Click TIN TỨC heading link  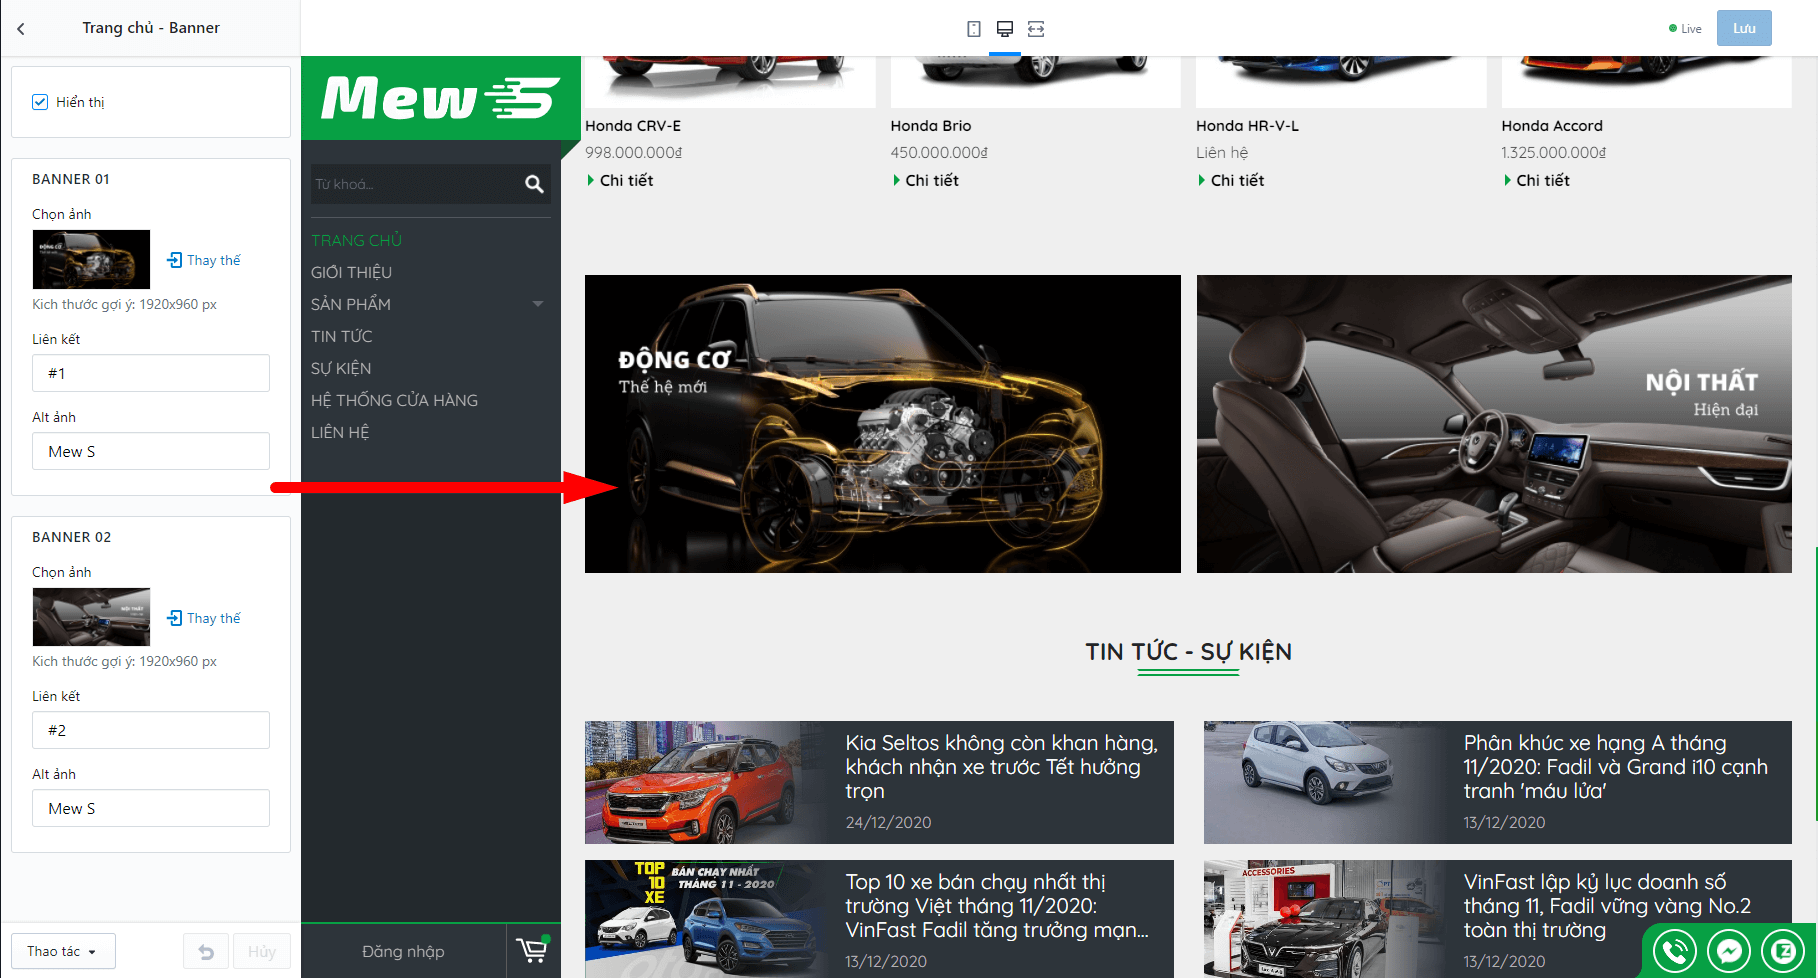(1132, 652)
